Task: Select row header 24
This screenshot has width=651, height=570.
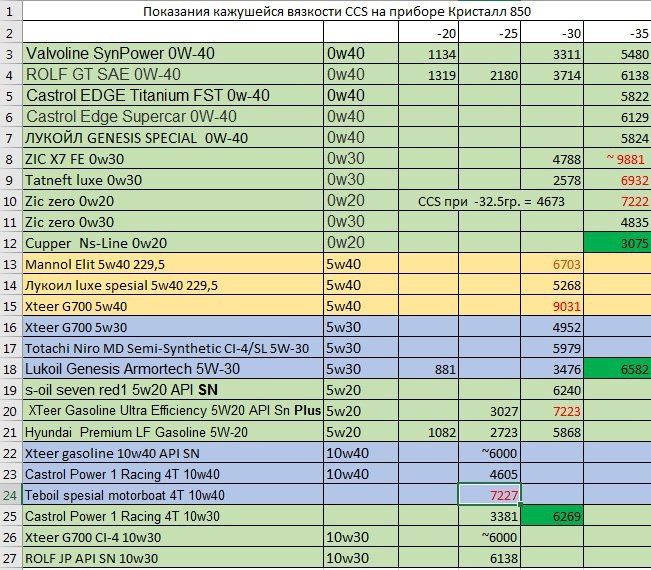Action: pyautogui.click(x=11, y=495)
